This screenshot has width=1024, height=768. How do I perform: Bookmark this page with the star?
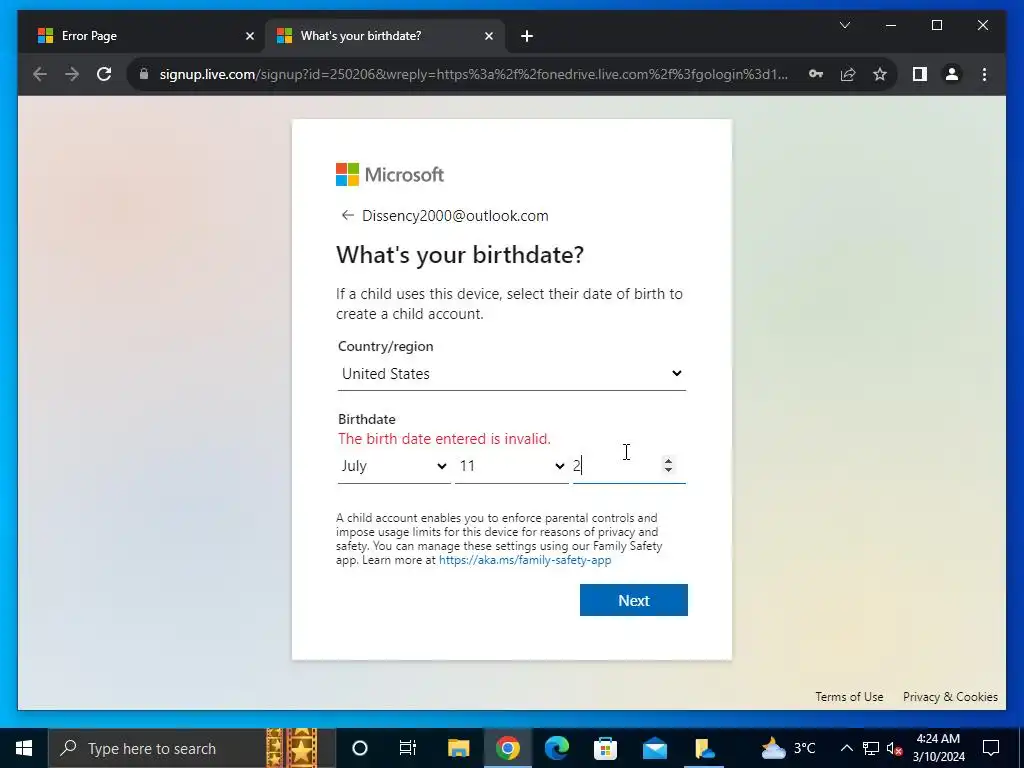click(880, 74)
